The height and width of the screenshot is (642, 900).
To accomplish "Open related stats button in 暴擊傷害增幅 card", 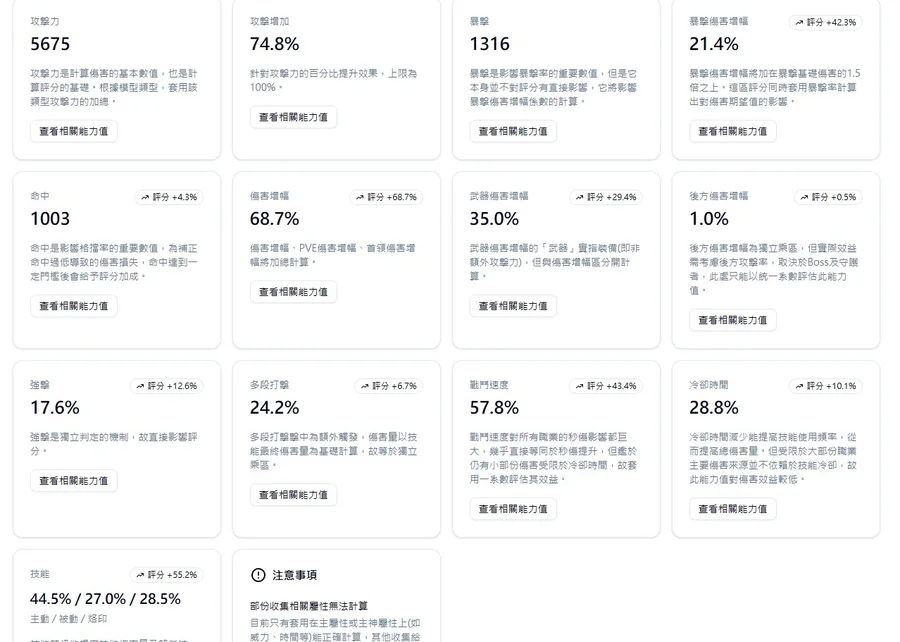I will [x=733, y=131].
